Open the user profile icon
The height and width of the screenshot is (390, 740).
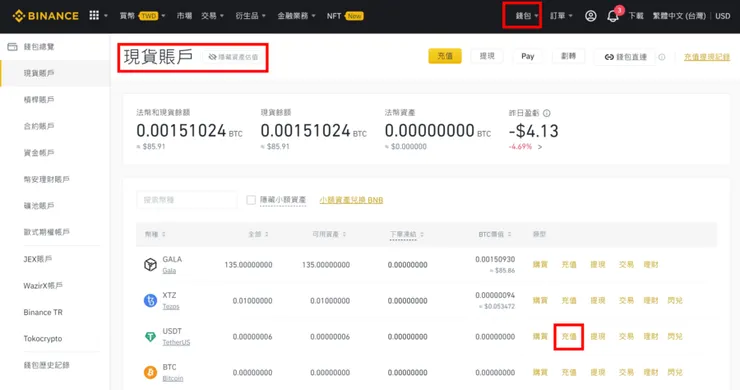point(590,16)
